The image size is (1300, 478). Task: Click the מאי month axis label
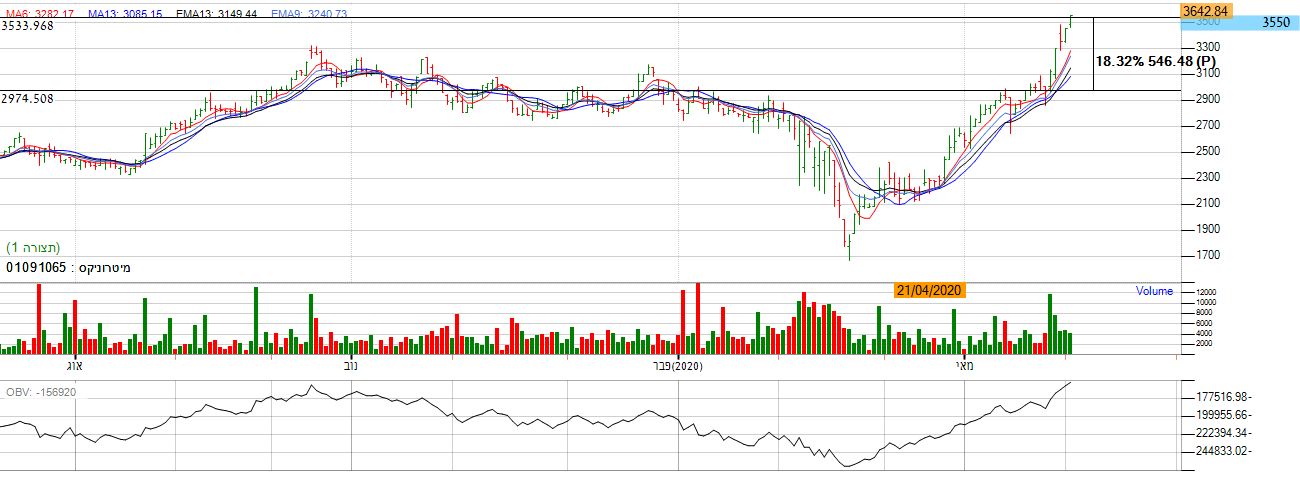point(964,367)
